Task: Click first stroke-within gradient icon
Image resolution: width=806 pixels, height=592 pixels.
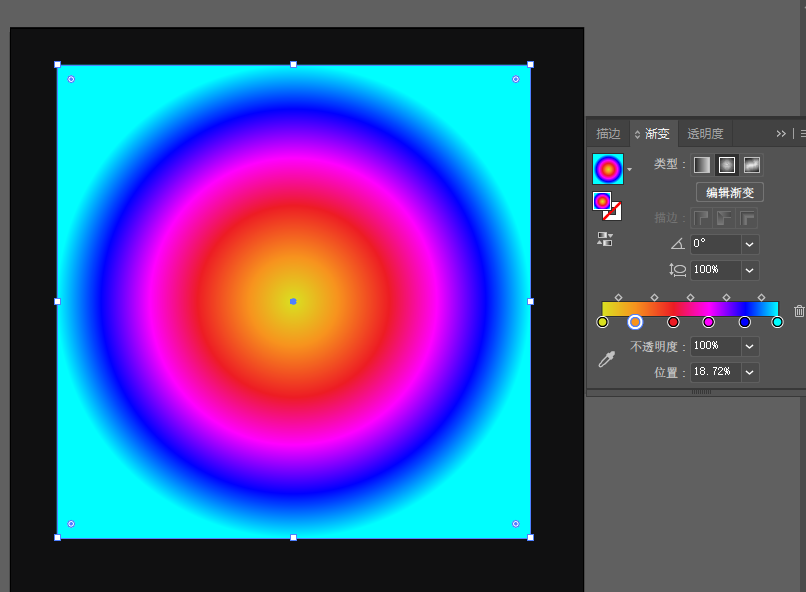Action: 701,218
